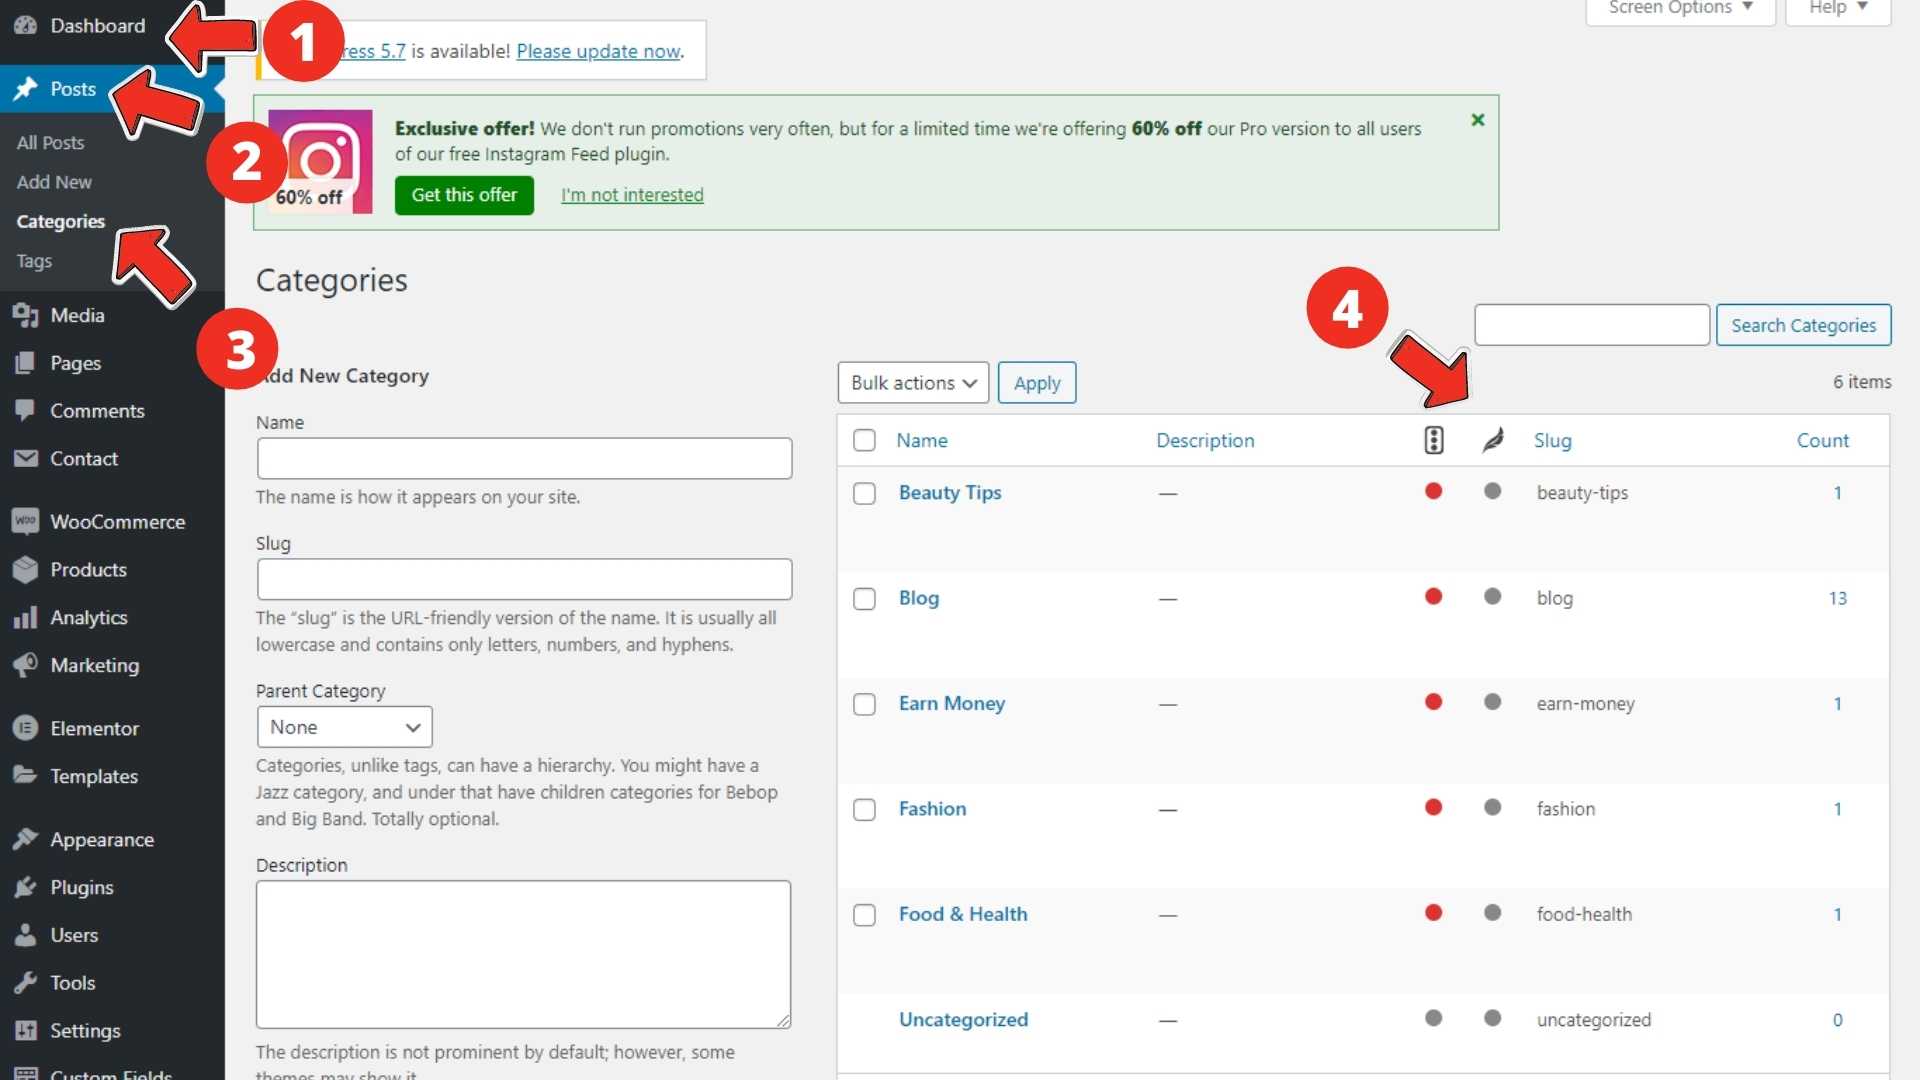
Task: Select Analytics in the admin sidebar
Action: (x=88, y=617)
